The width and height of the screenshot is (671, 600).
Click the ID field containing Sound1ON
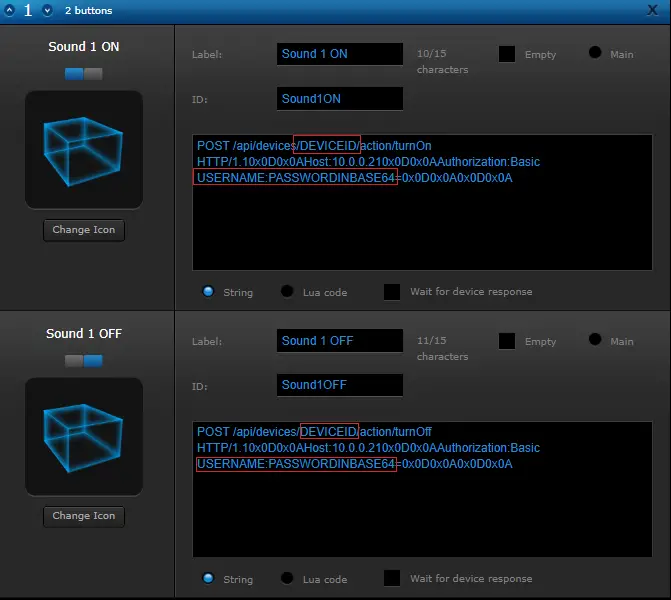coord(340,99)
